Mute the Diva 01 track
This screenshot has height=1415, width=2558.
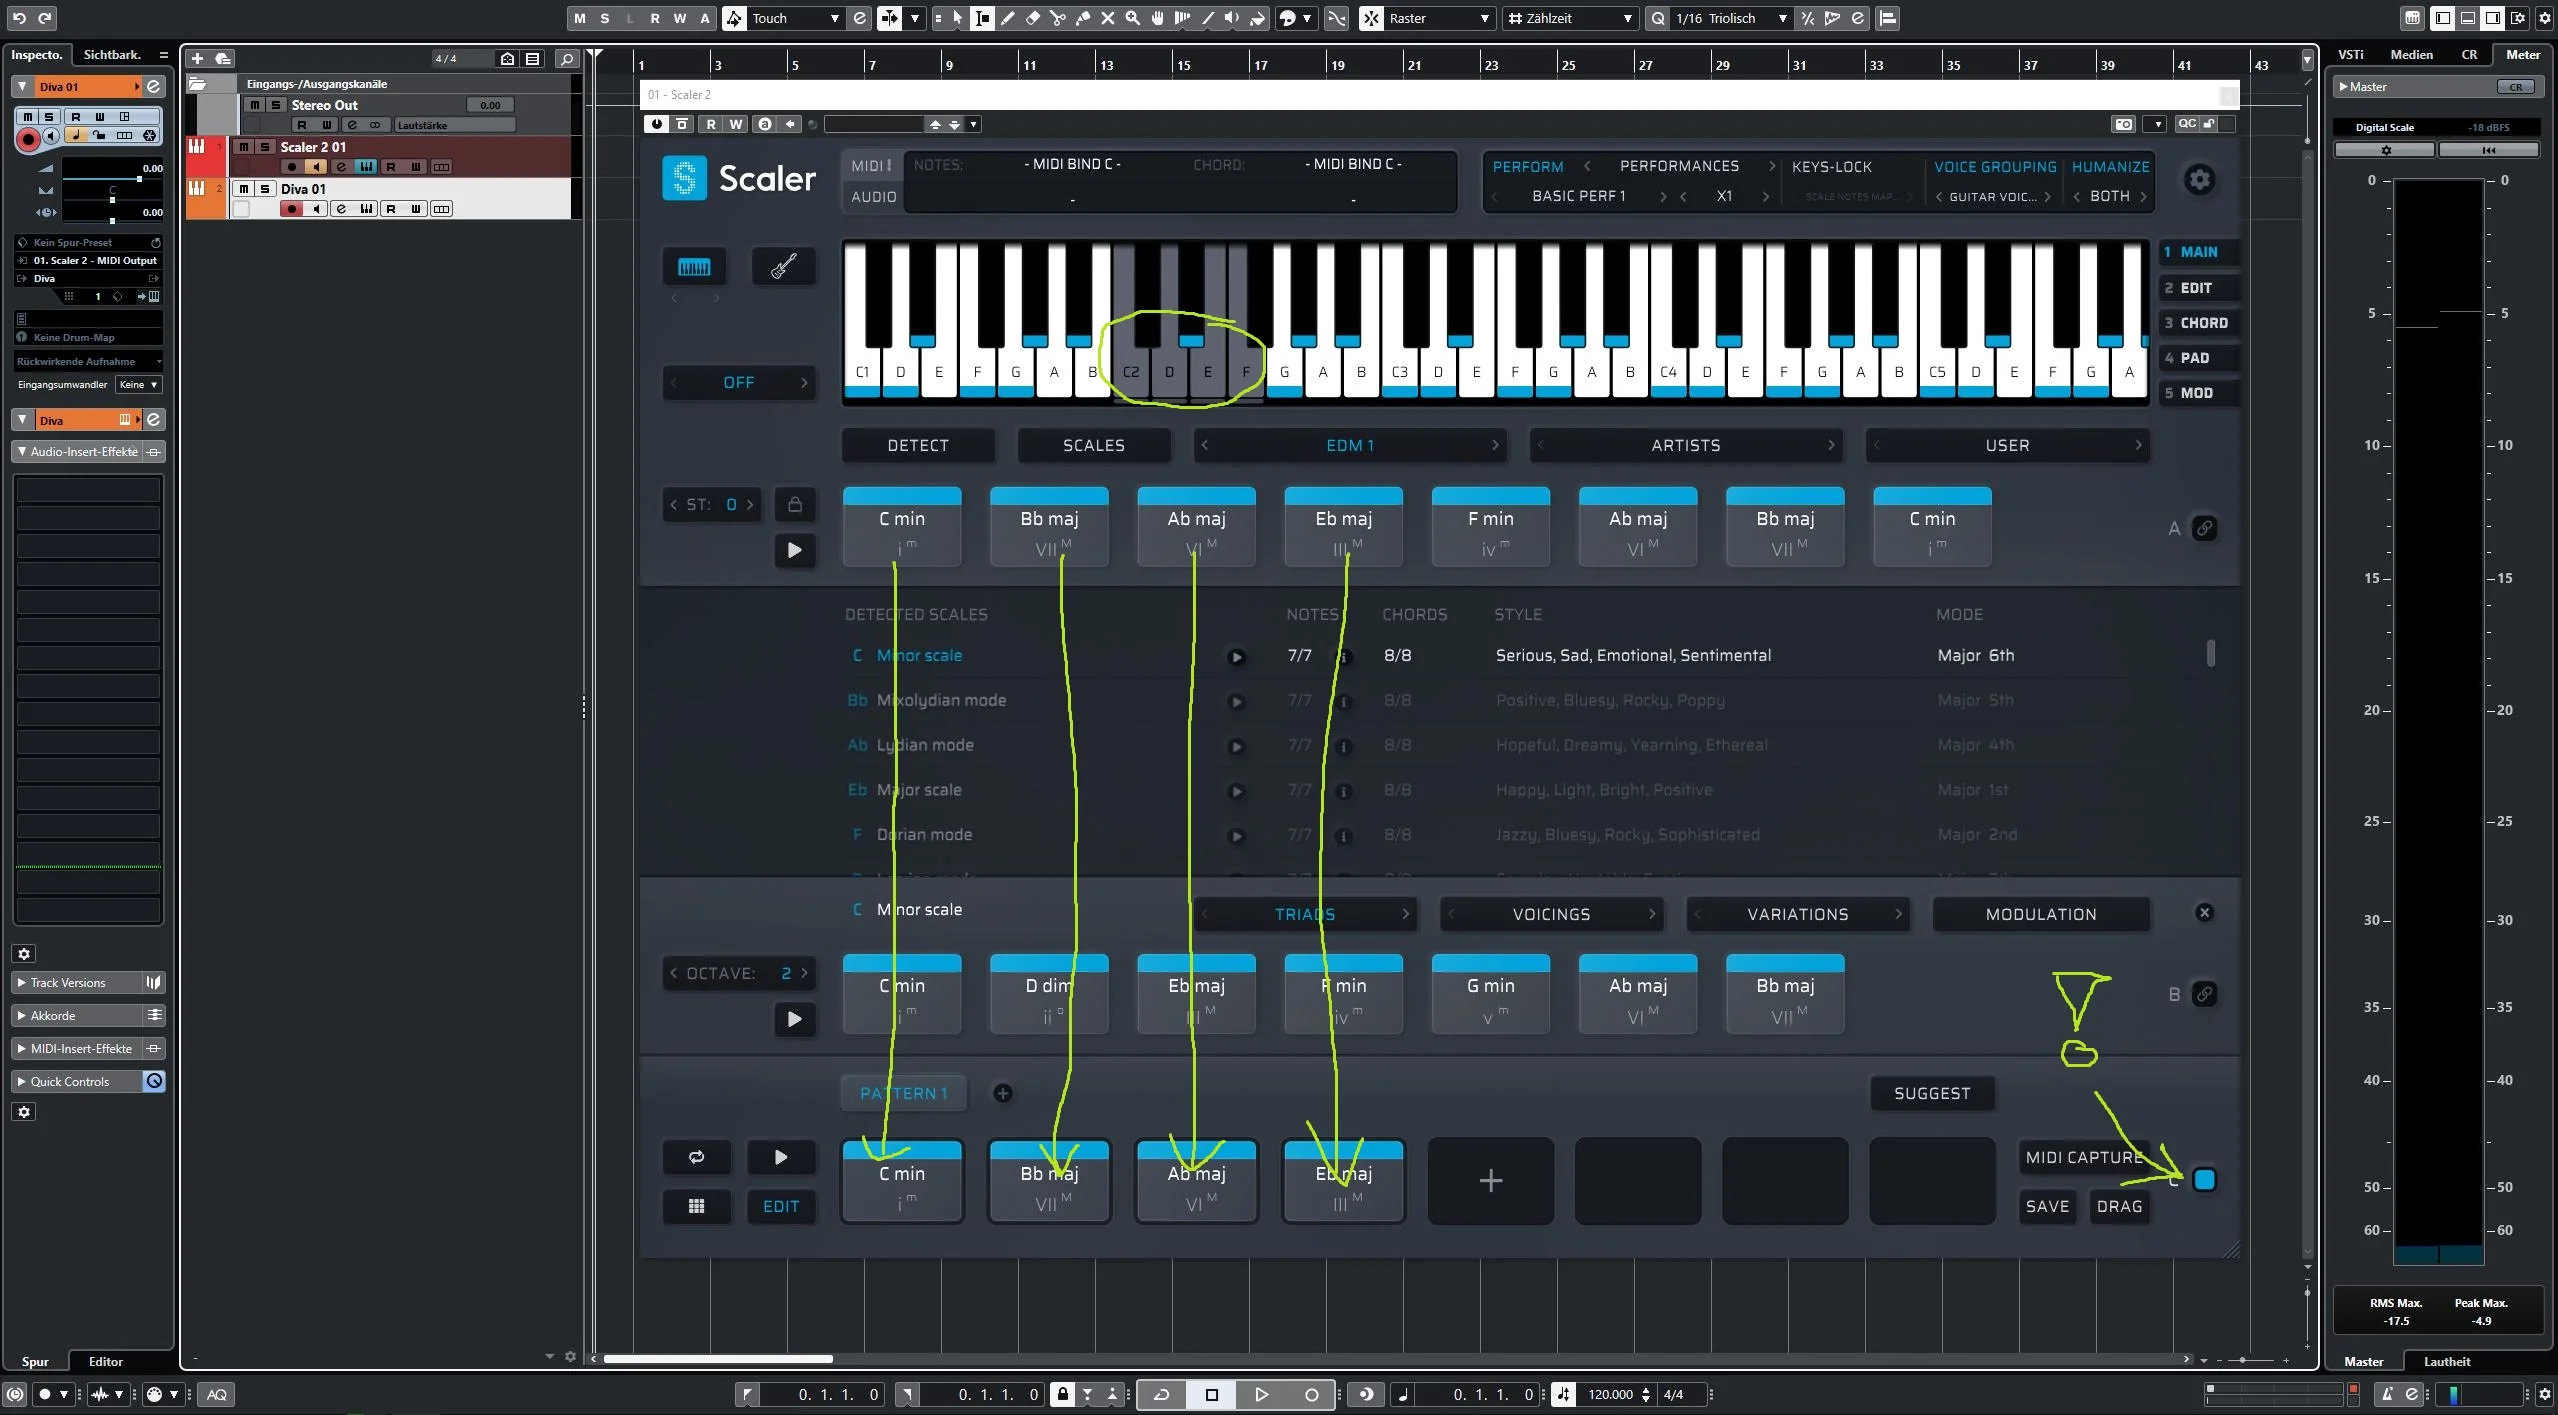[x=244, y=189]
